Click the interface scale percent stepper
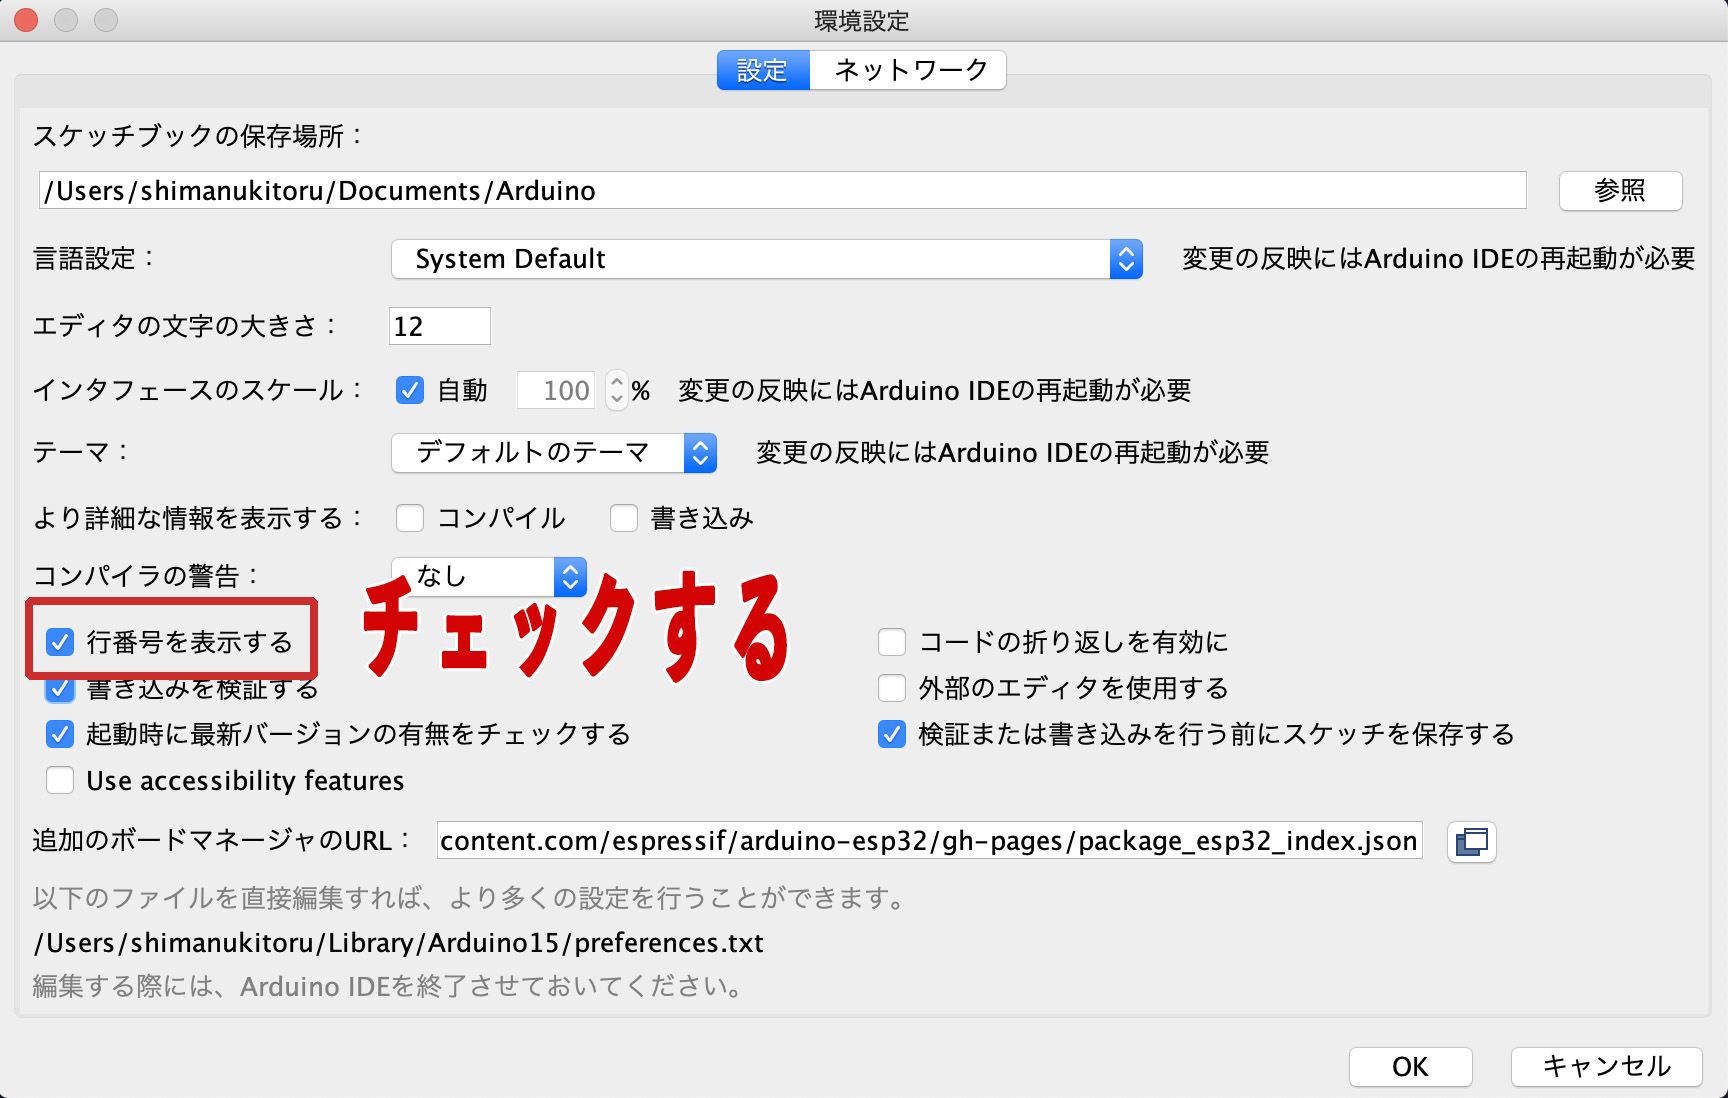The image size is (1728, 1098). click(x=616, y=390)
